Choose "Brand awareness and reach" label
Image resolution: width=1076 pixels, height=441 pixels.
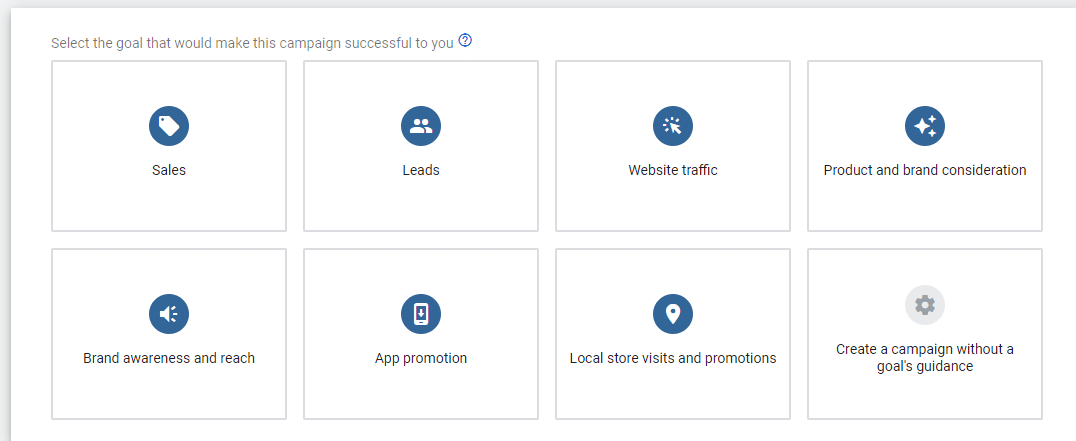click(169, 358)
